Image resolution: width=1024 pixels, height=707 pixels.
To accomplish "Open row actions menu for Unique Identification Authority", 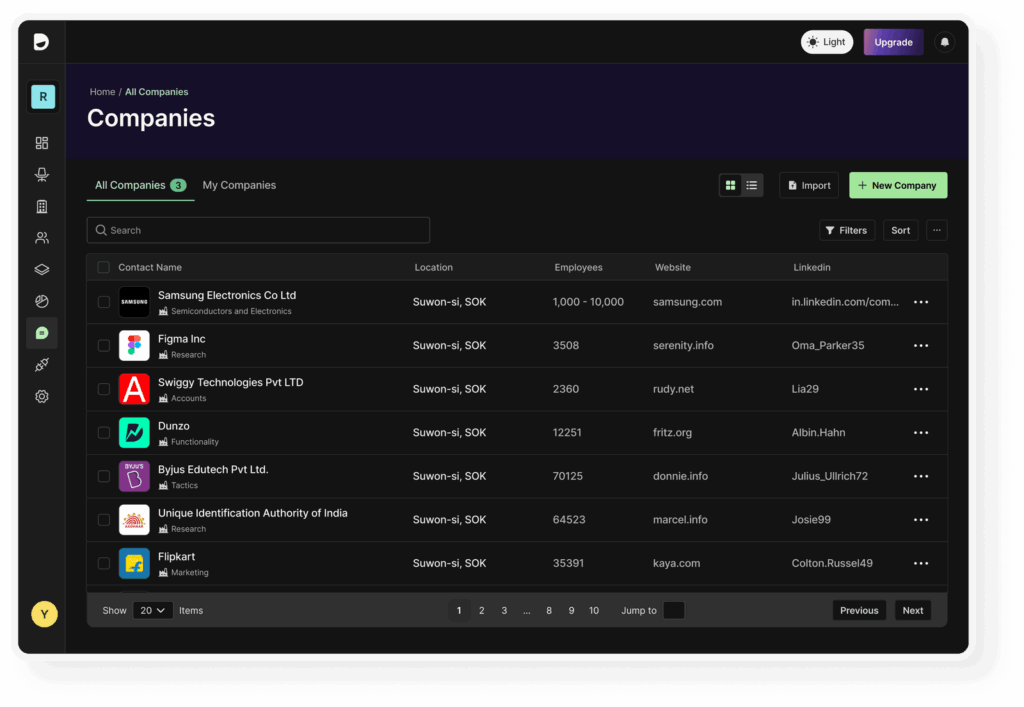I will pyautogui.click(x=921, y=520).
